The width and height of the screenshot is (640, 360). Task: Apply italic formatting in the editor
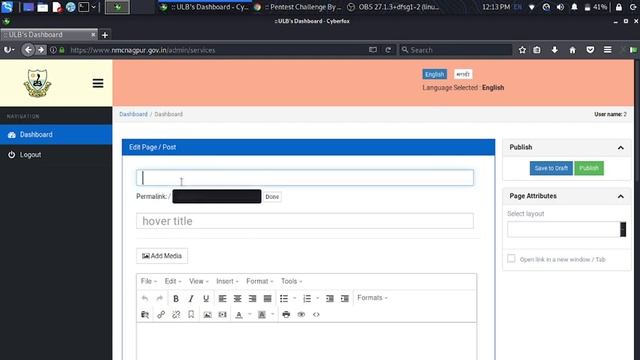(191, 298)
